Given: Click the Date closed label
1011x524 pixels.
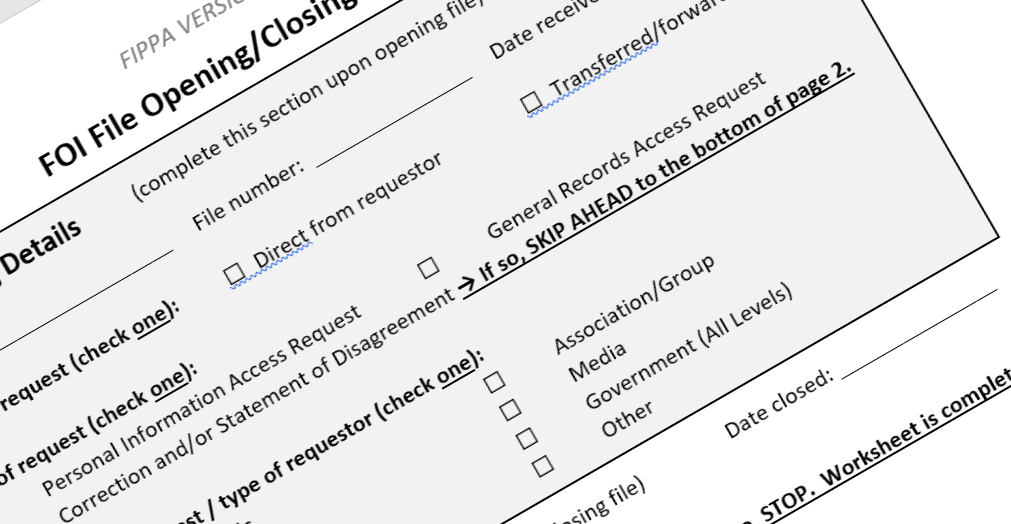Looking at the screenshot, I should click(778, 405).
